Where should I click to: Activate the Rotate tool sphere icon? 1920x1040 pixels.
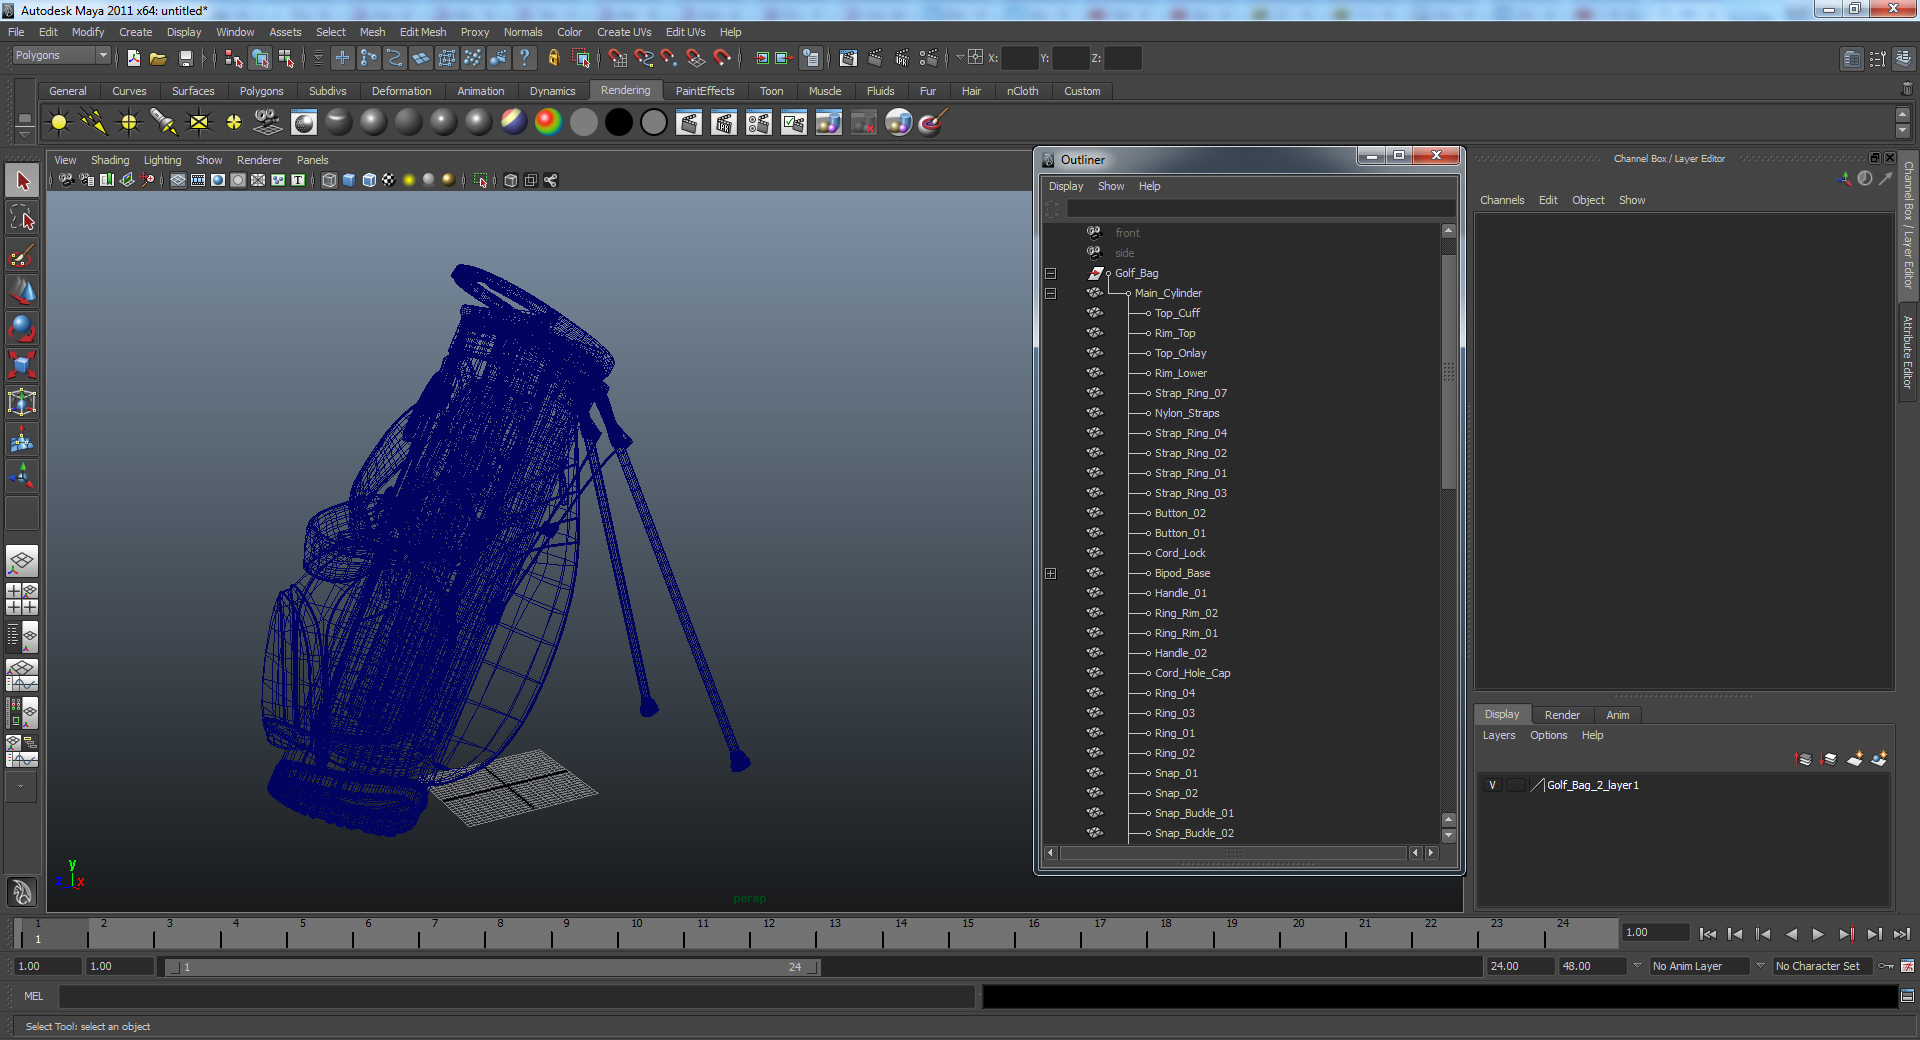(x=22, y=328)
